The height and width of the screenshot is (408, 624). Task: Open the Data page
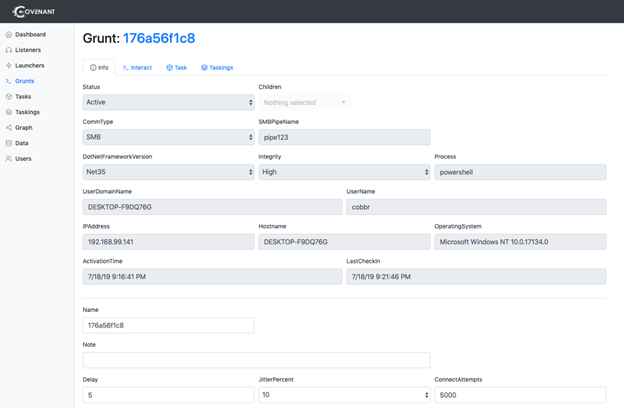[22, 143]
